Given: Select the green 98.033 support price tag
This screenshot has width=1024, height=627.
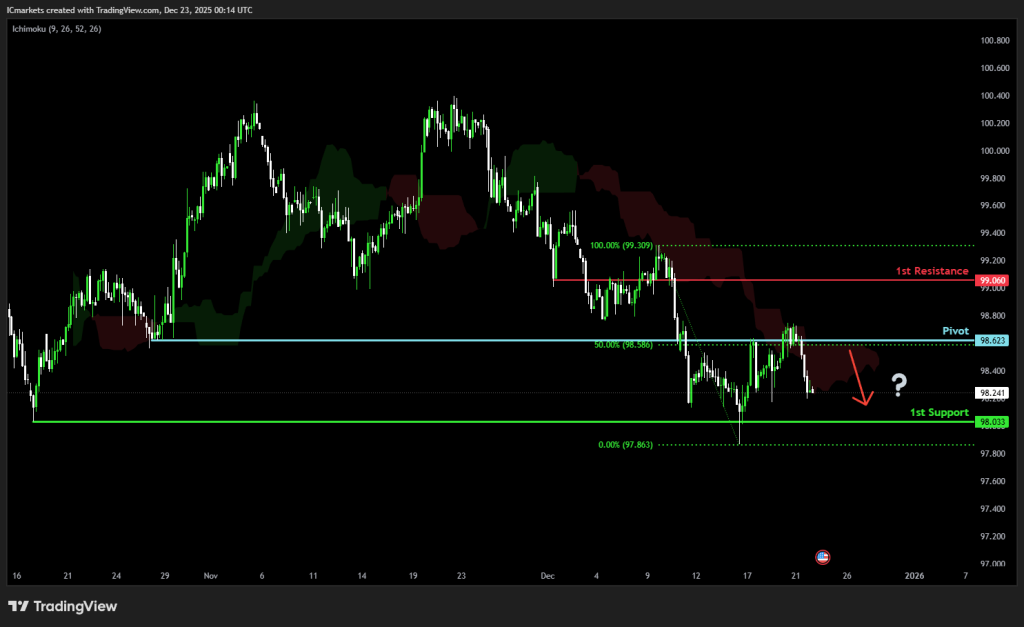Looking at the screenshot, I should [x=993, y=422].
